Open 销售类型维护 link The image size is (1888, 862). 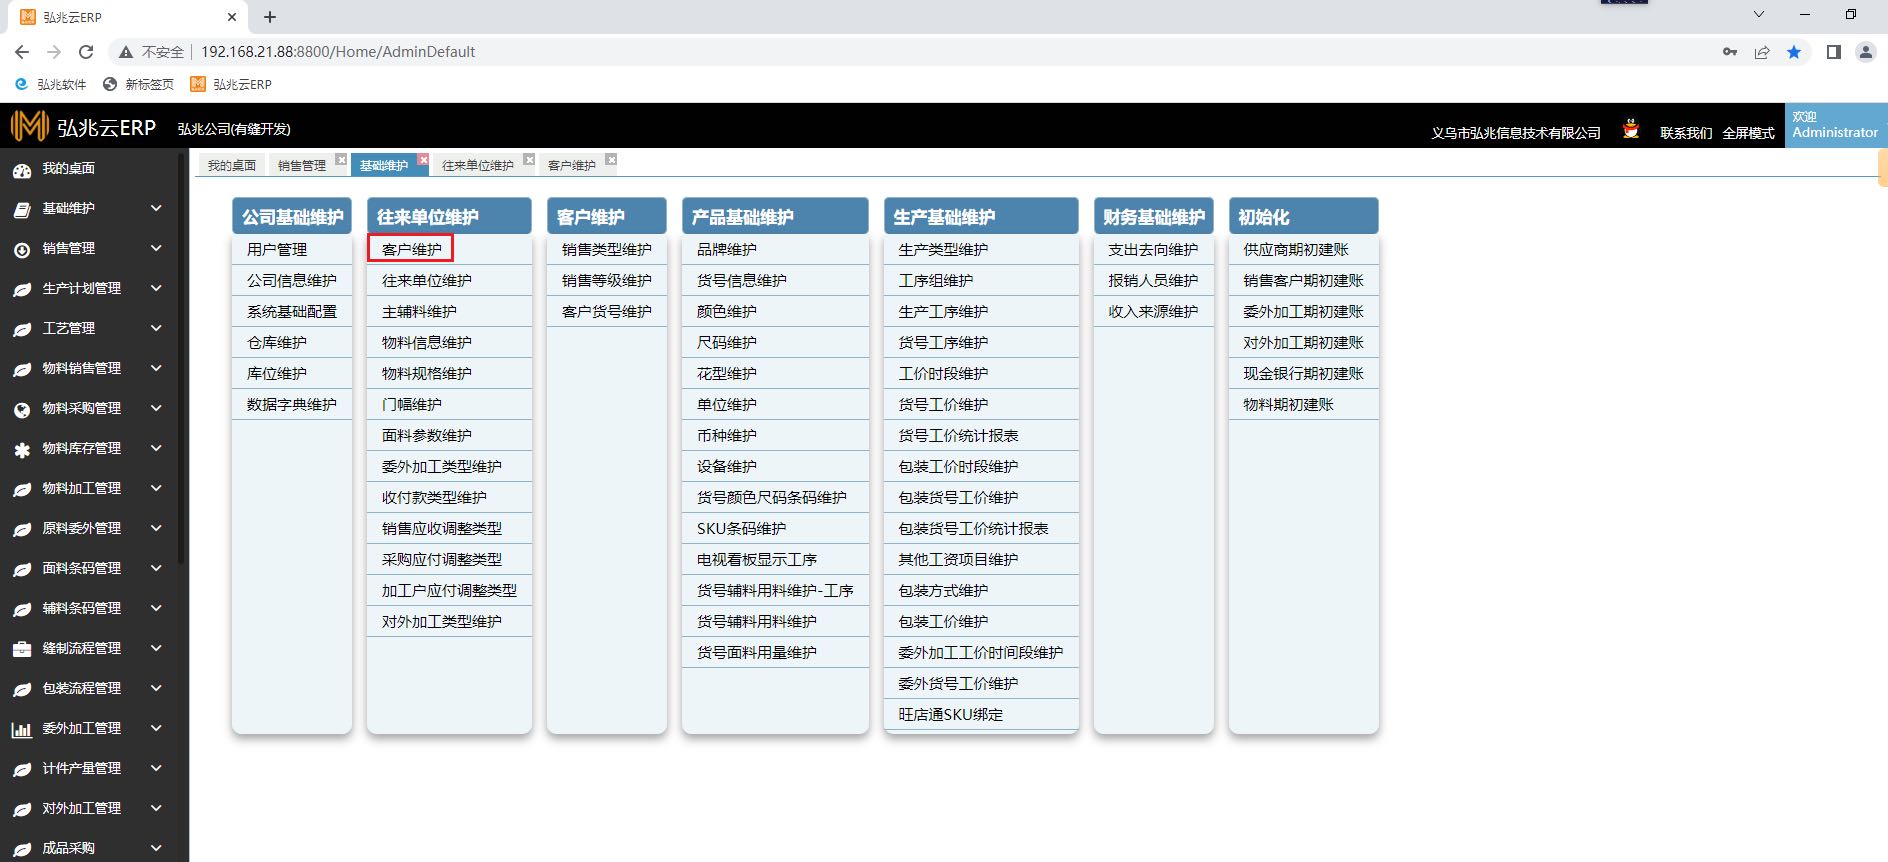click(607, 249)
